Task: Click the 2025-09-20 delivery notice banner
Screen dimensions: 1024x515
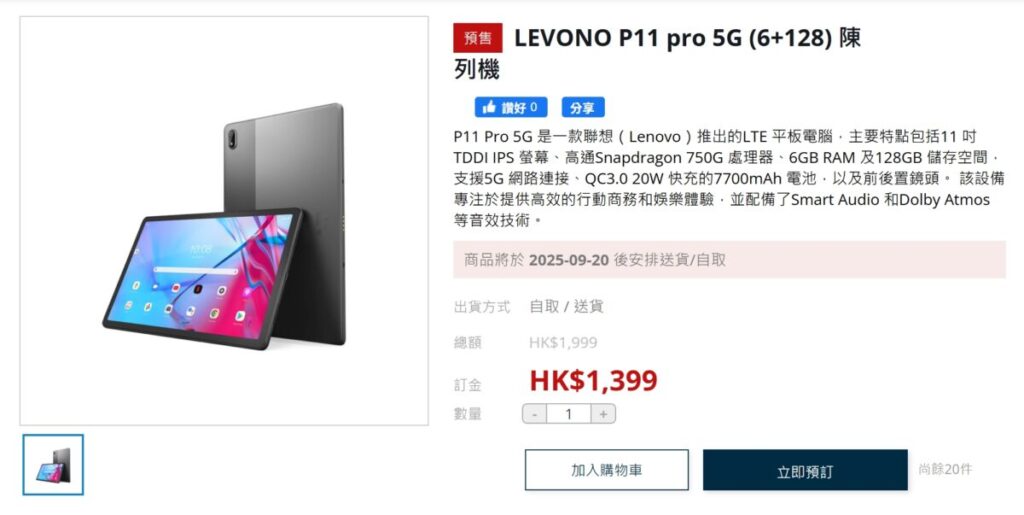Action: (729, 260)
